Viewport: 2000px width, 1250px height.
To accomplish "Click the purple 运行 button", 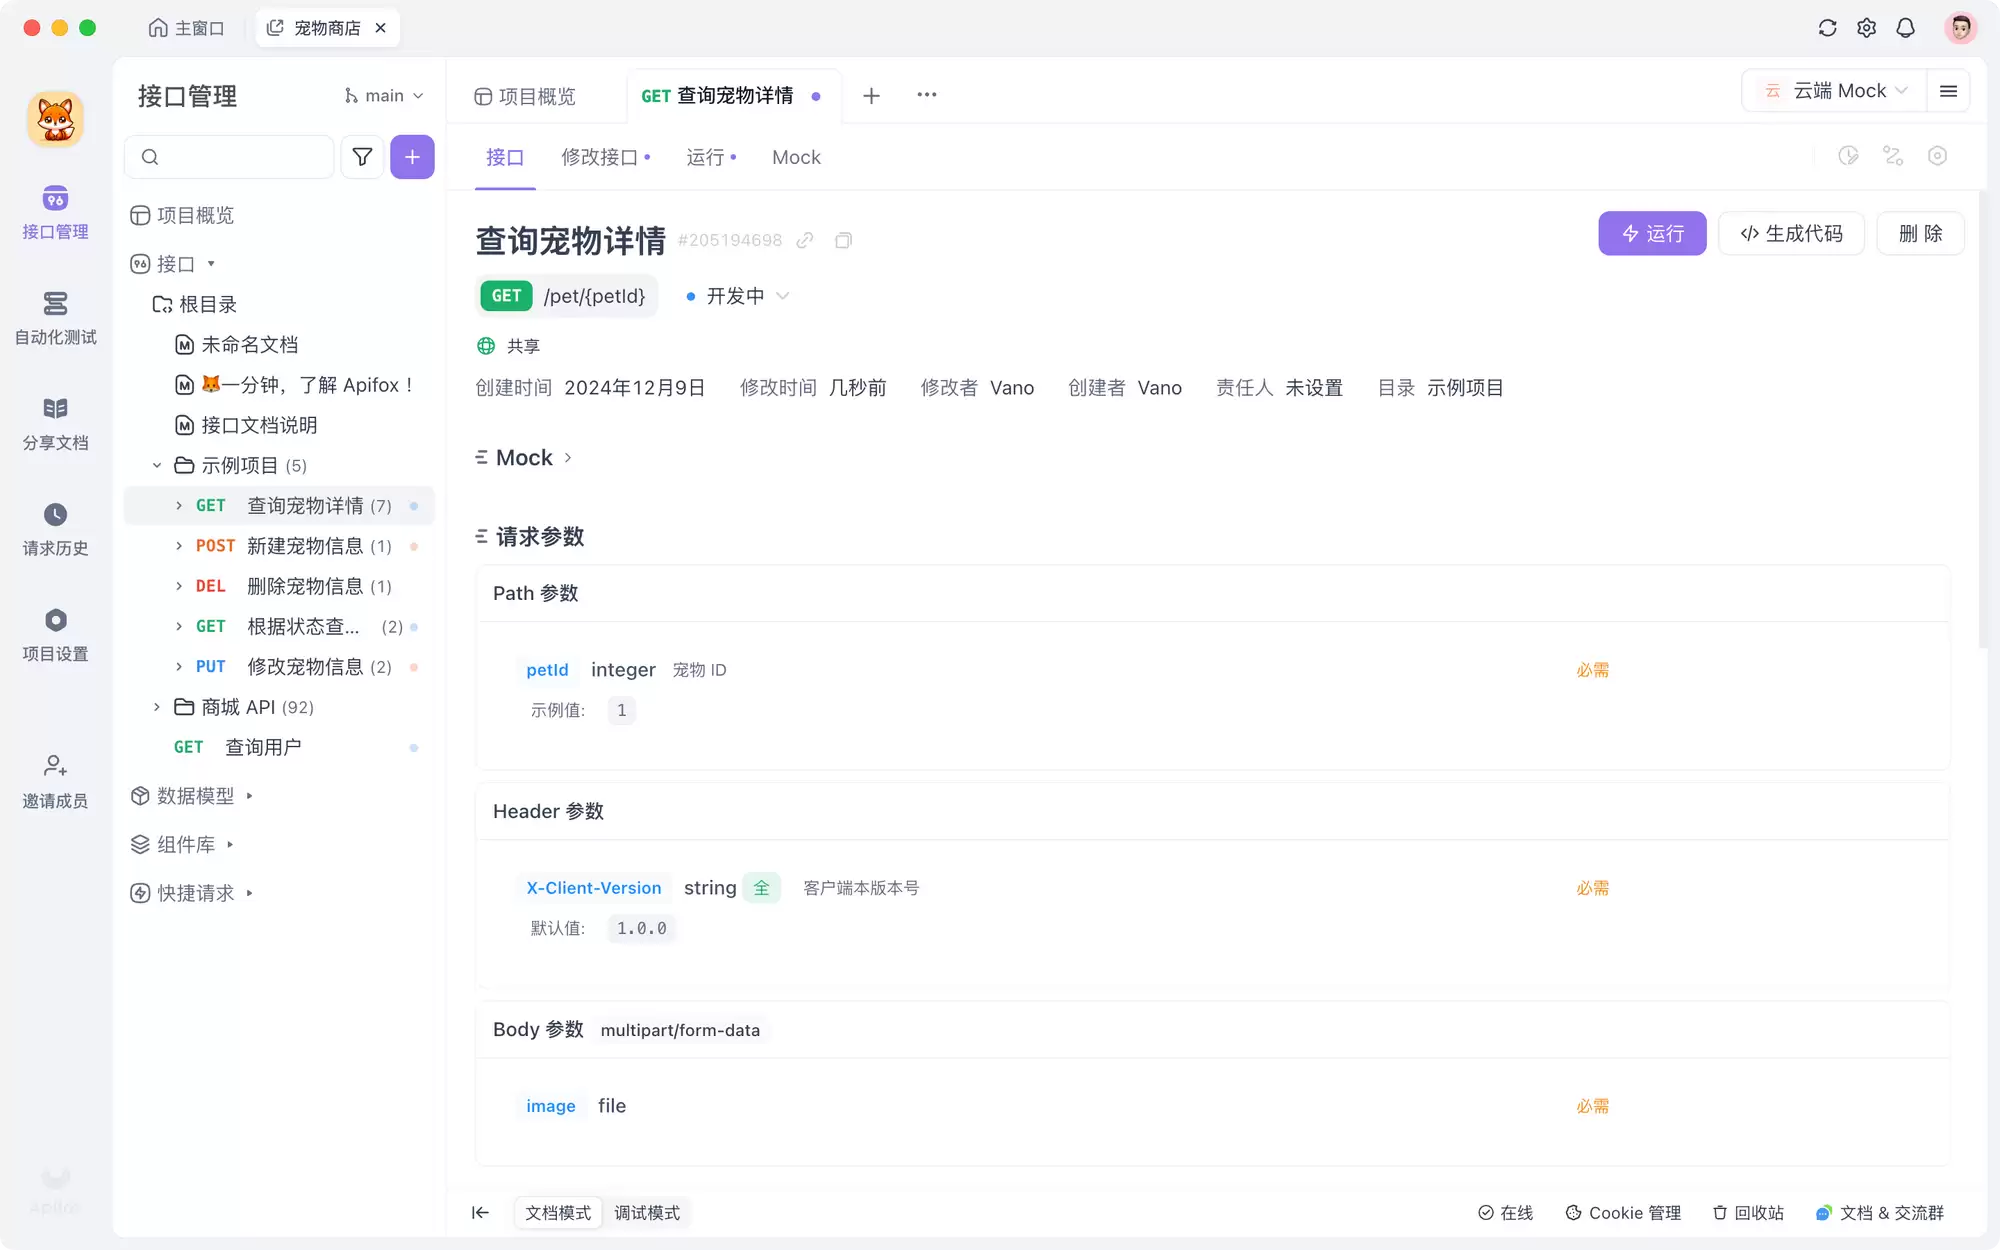I will click(x=1652, y=234).
